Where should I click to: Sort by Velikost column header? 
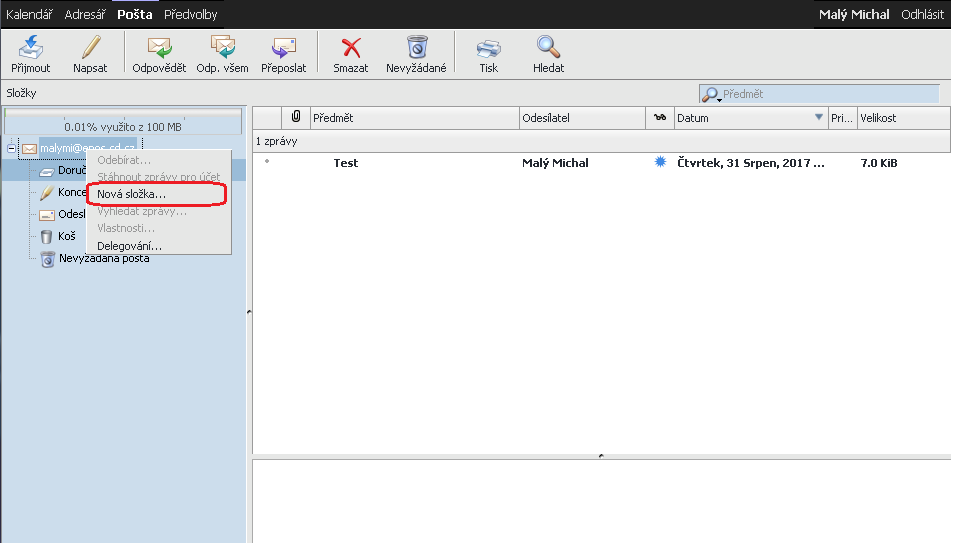click(904, 117)
